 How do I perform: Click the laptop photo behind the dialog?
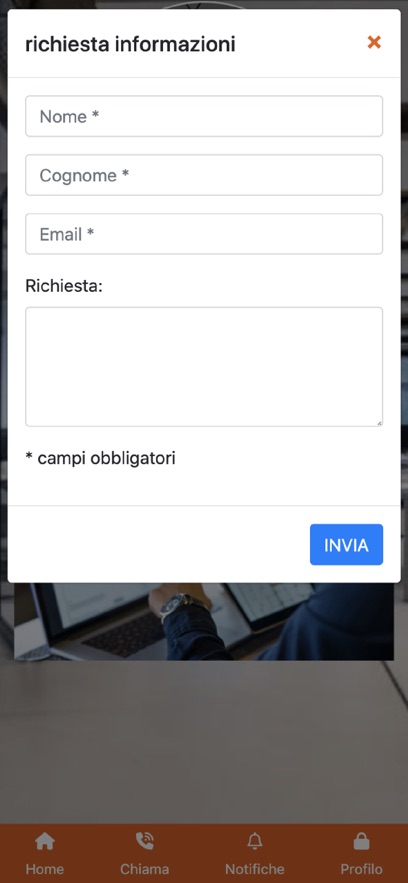click(x=204, y=621)
